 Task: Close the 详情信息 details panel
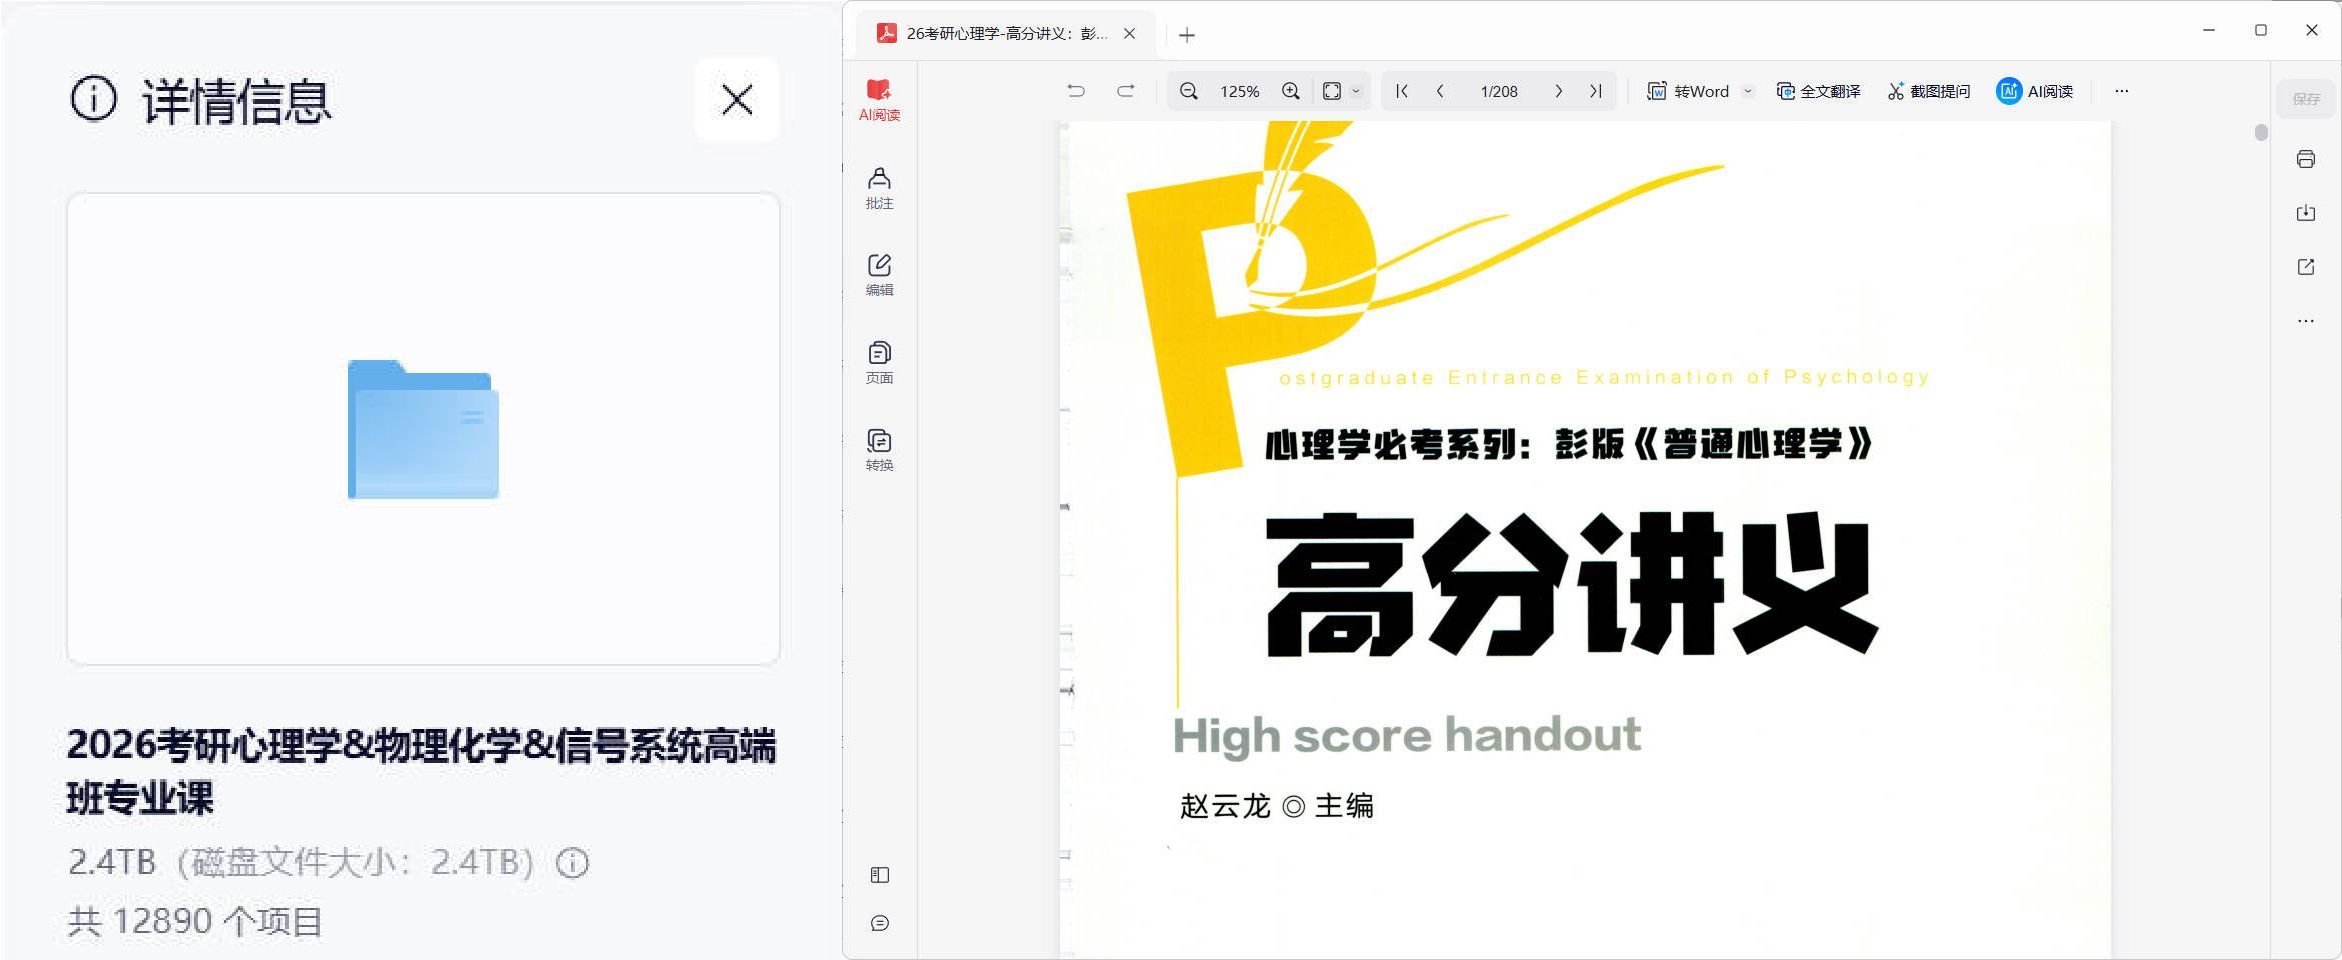tap(736, 99)
